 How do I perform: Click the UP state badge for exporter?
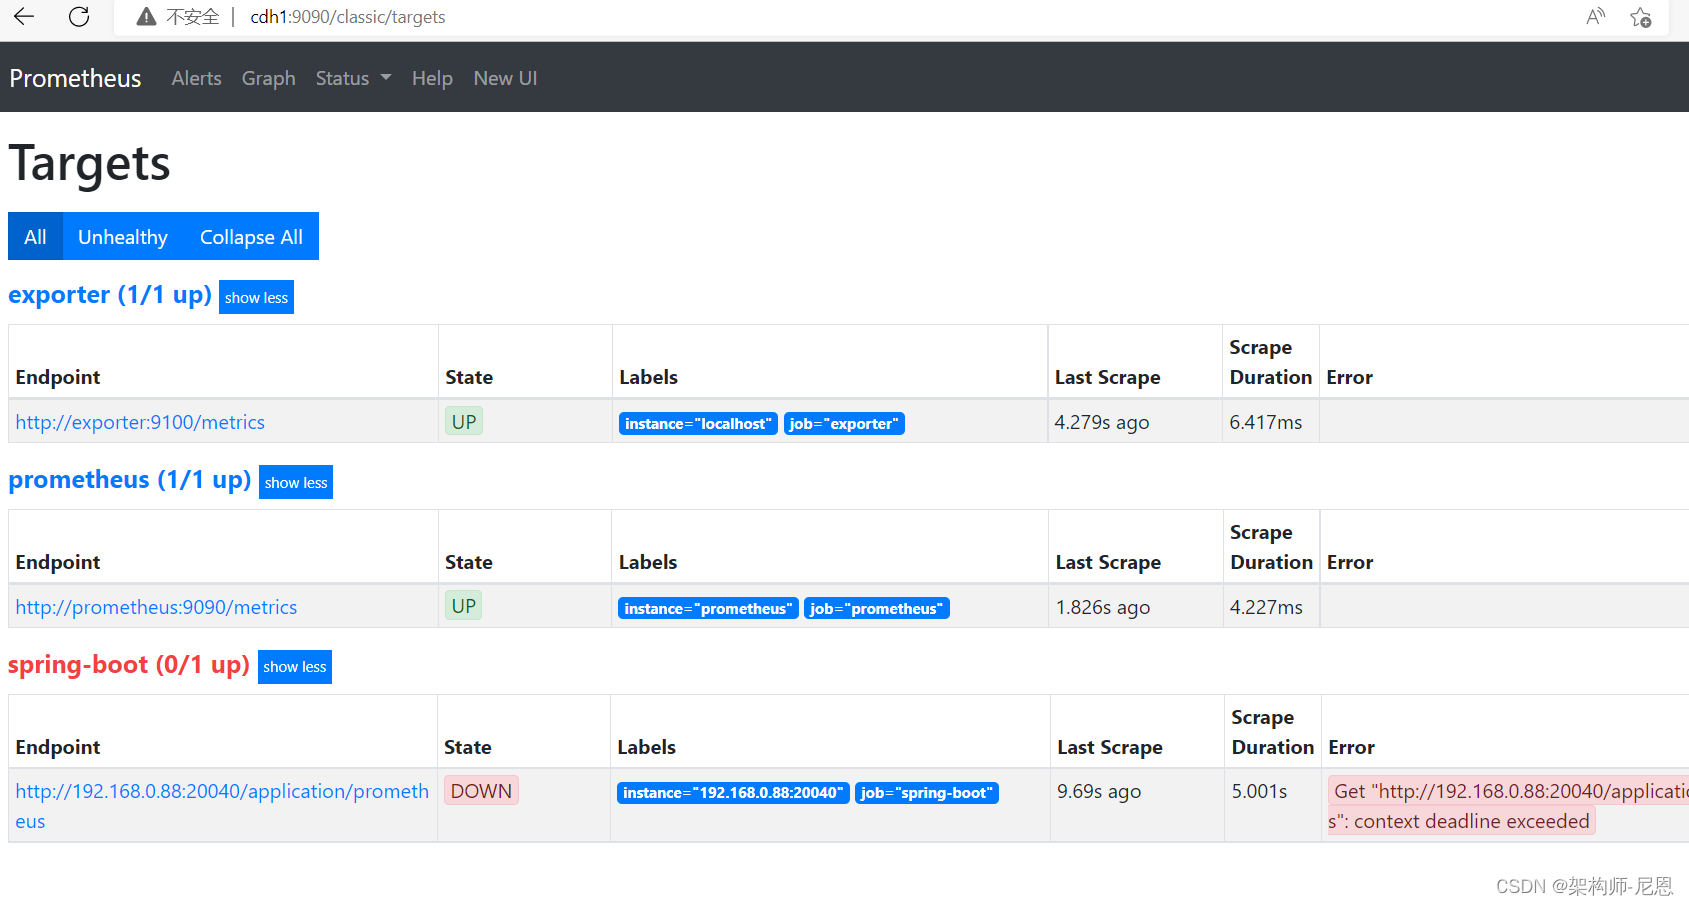464,421
